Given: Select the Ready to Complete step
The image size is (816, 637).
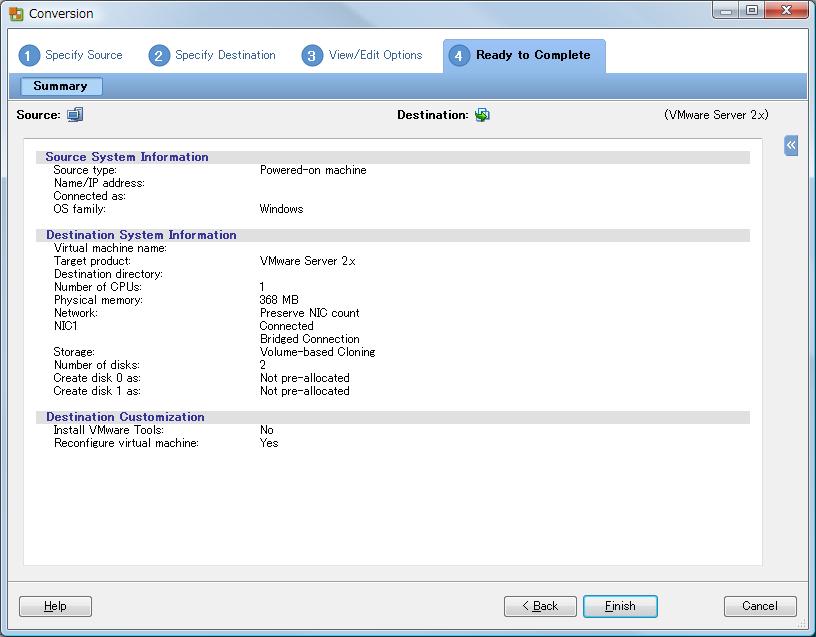Looking at the screenshot, I should (524, 55).
